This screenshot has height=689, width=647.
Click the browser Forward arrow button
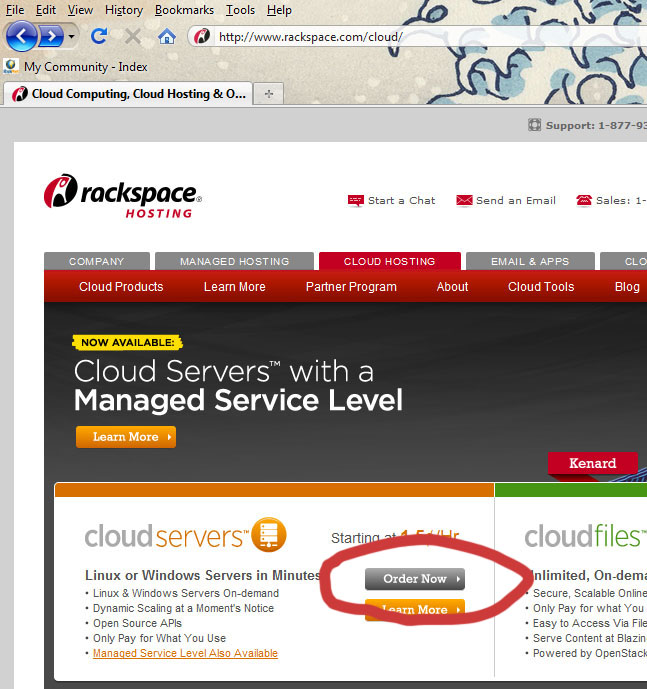[51, 36]
